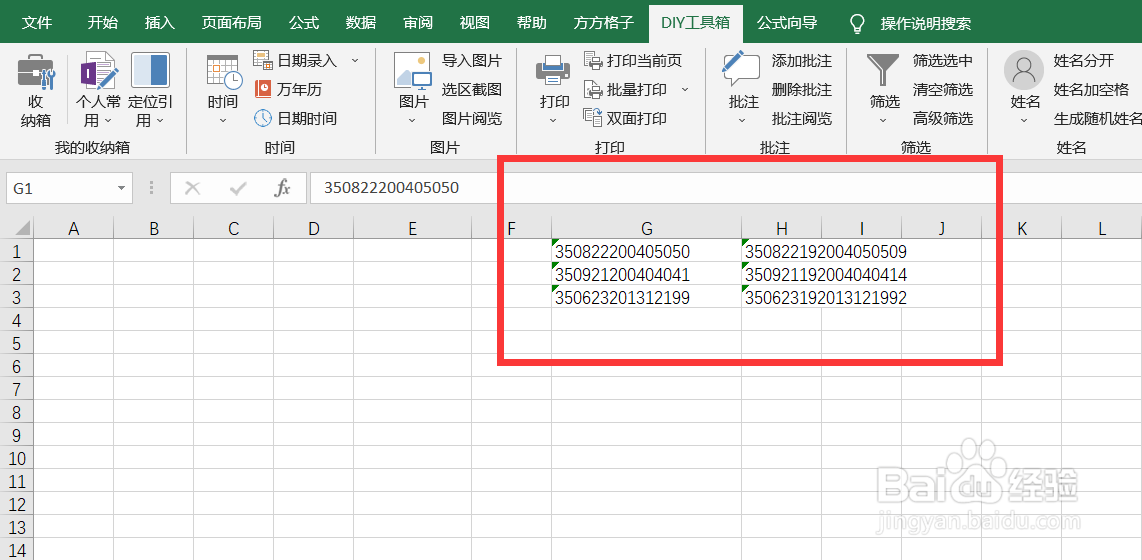This screenshot has height=560, width=1142.
Task: Click the lightbulb search icon
Action: (857, 23)
